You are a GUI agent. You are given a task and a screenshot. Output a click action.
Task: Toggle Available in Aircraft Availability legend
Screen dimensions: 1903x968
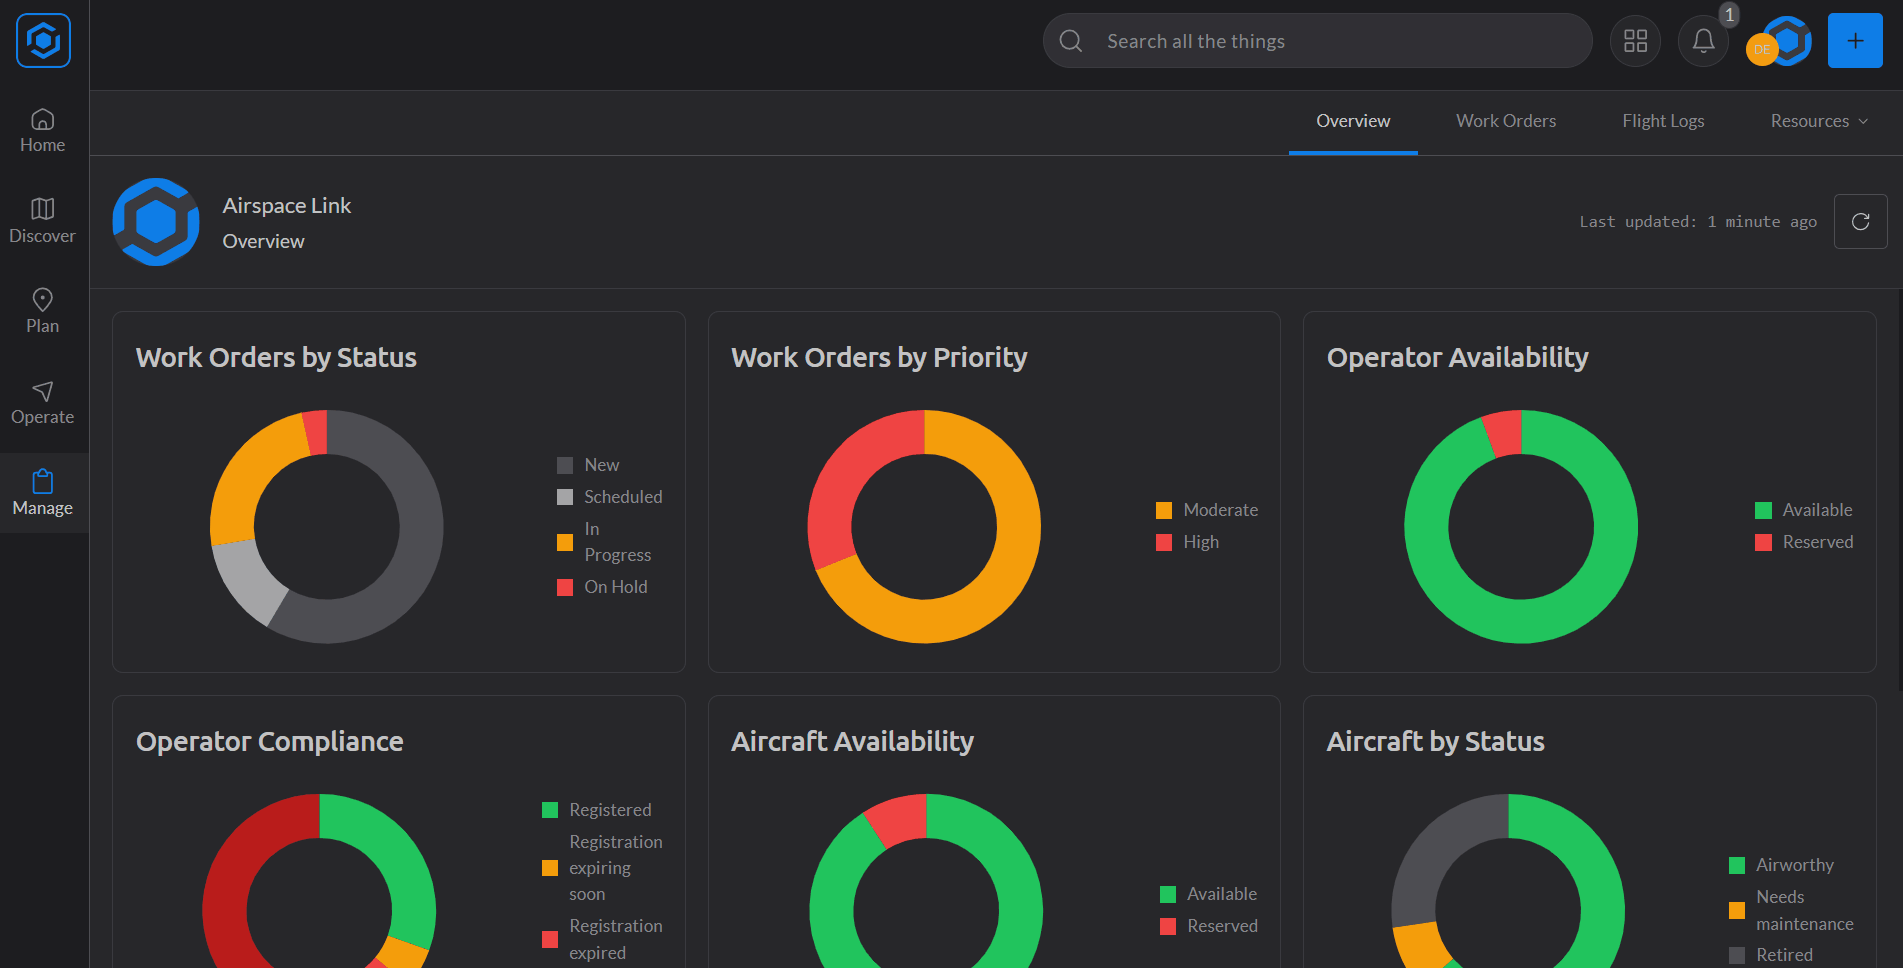click(1209, 894)
